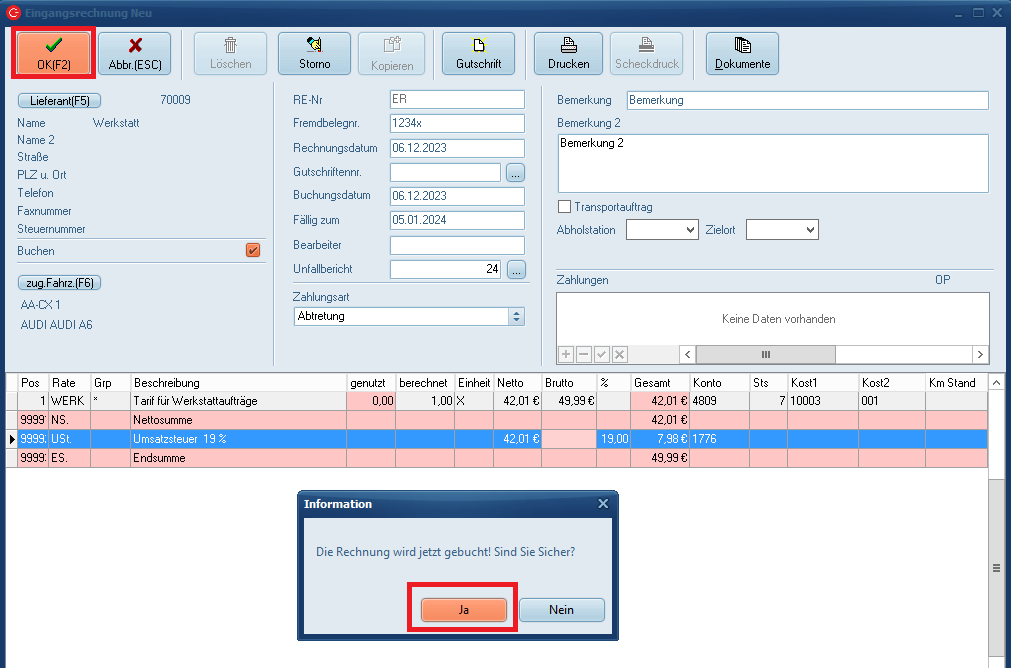Click Nein to cancel the booking
This screenshot has width=1011, height=668.
[561, 610]
